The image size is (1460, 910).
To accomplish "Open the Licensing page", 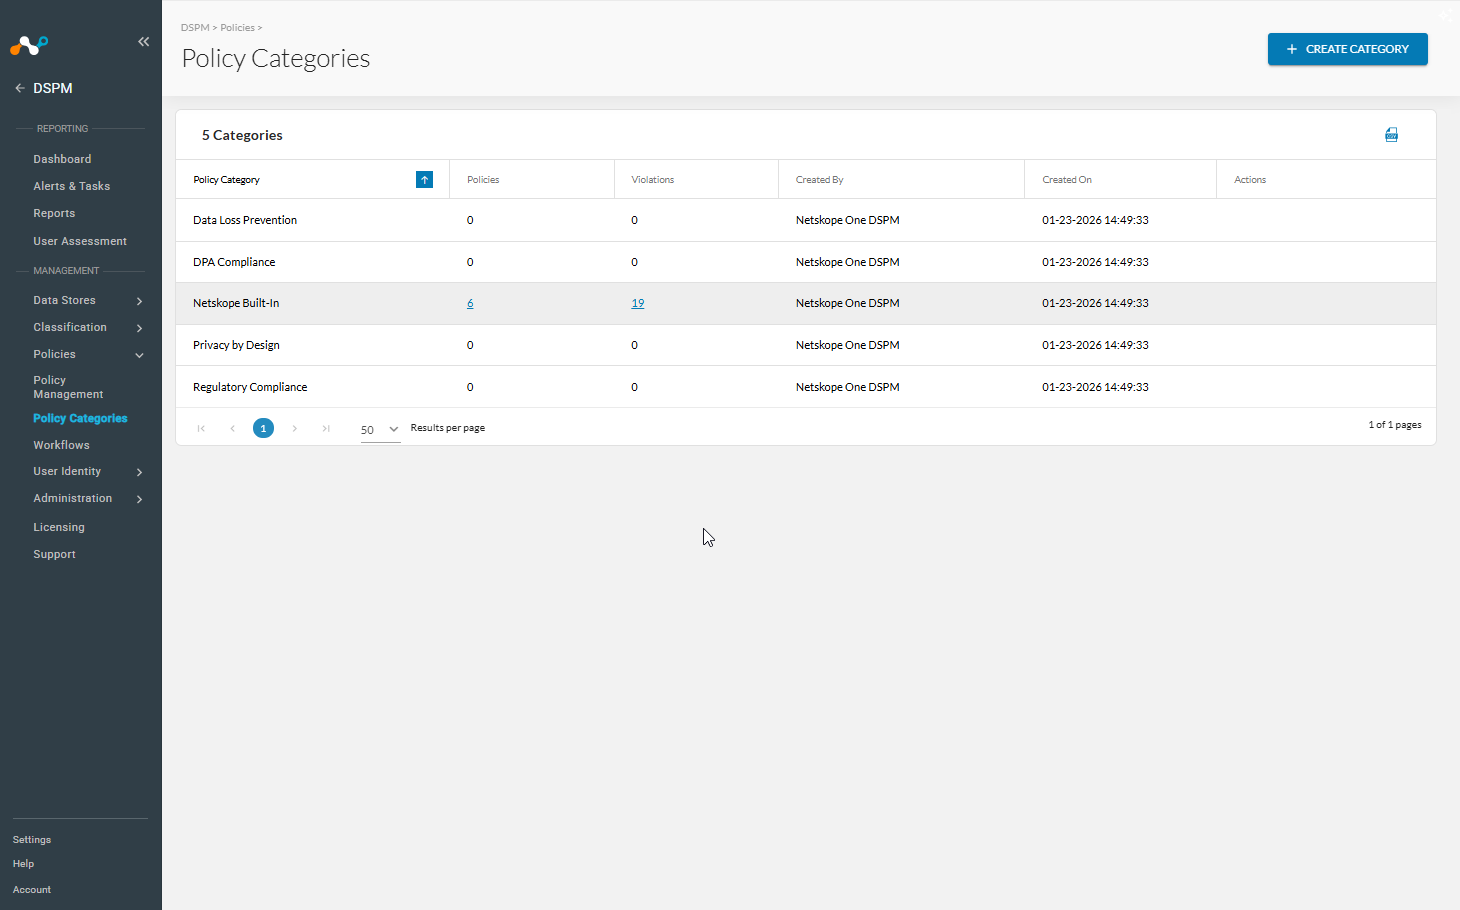I will click(x=59, y=527).
